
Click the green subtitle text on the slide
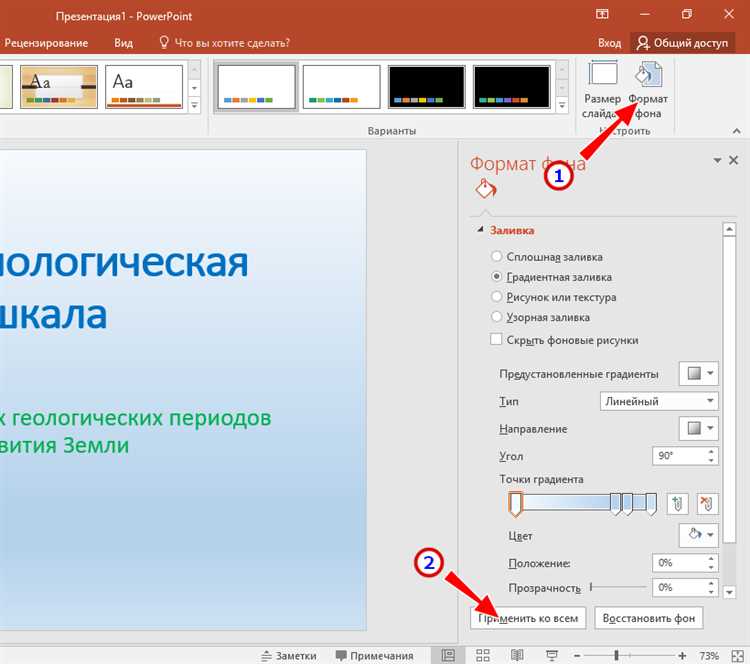(x=136, y=432)
